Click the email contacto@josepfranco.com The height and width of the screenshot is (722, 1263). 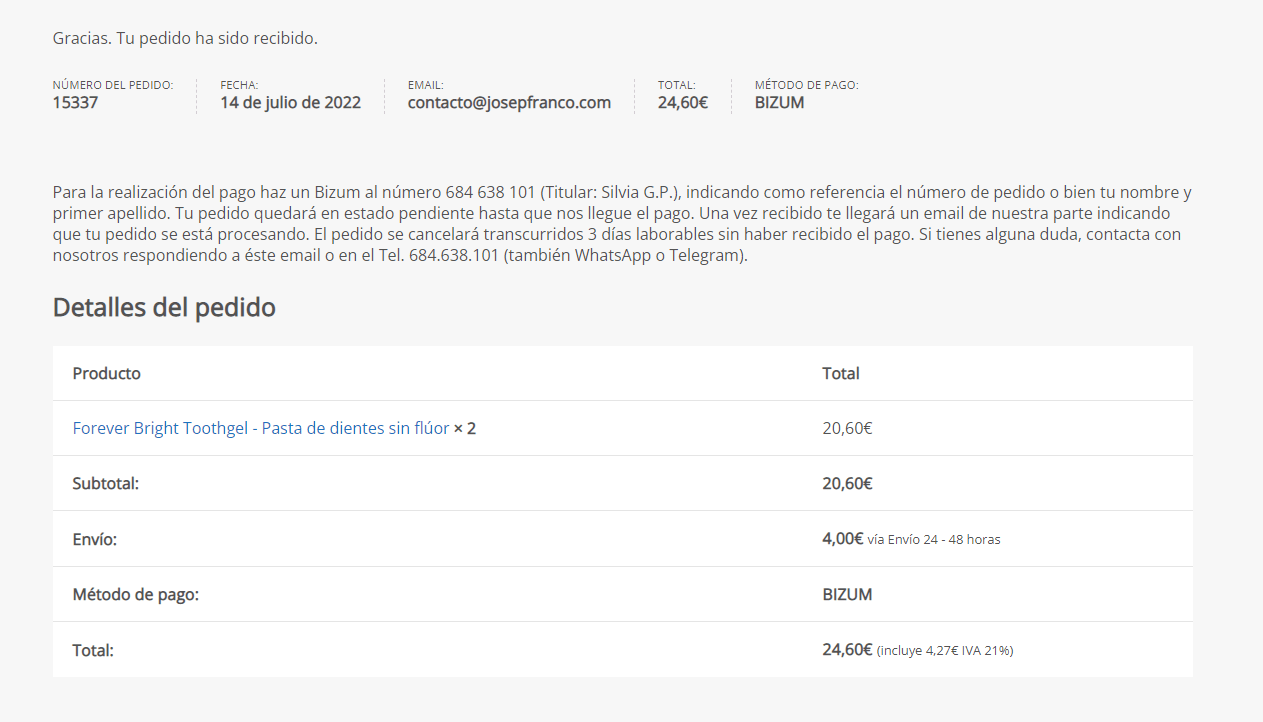point(509,102)
